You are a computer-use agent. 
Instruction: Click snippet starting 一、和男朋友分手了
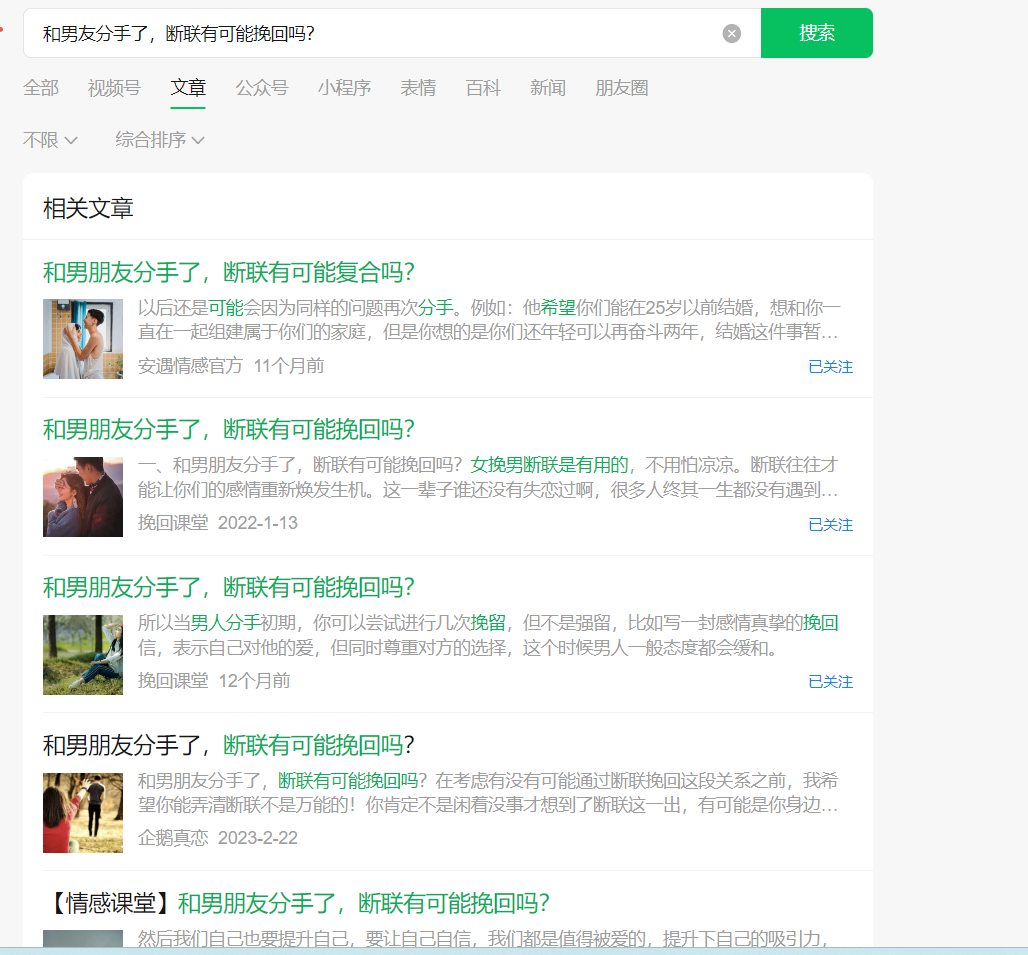(488, 477)
